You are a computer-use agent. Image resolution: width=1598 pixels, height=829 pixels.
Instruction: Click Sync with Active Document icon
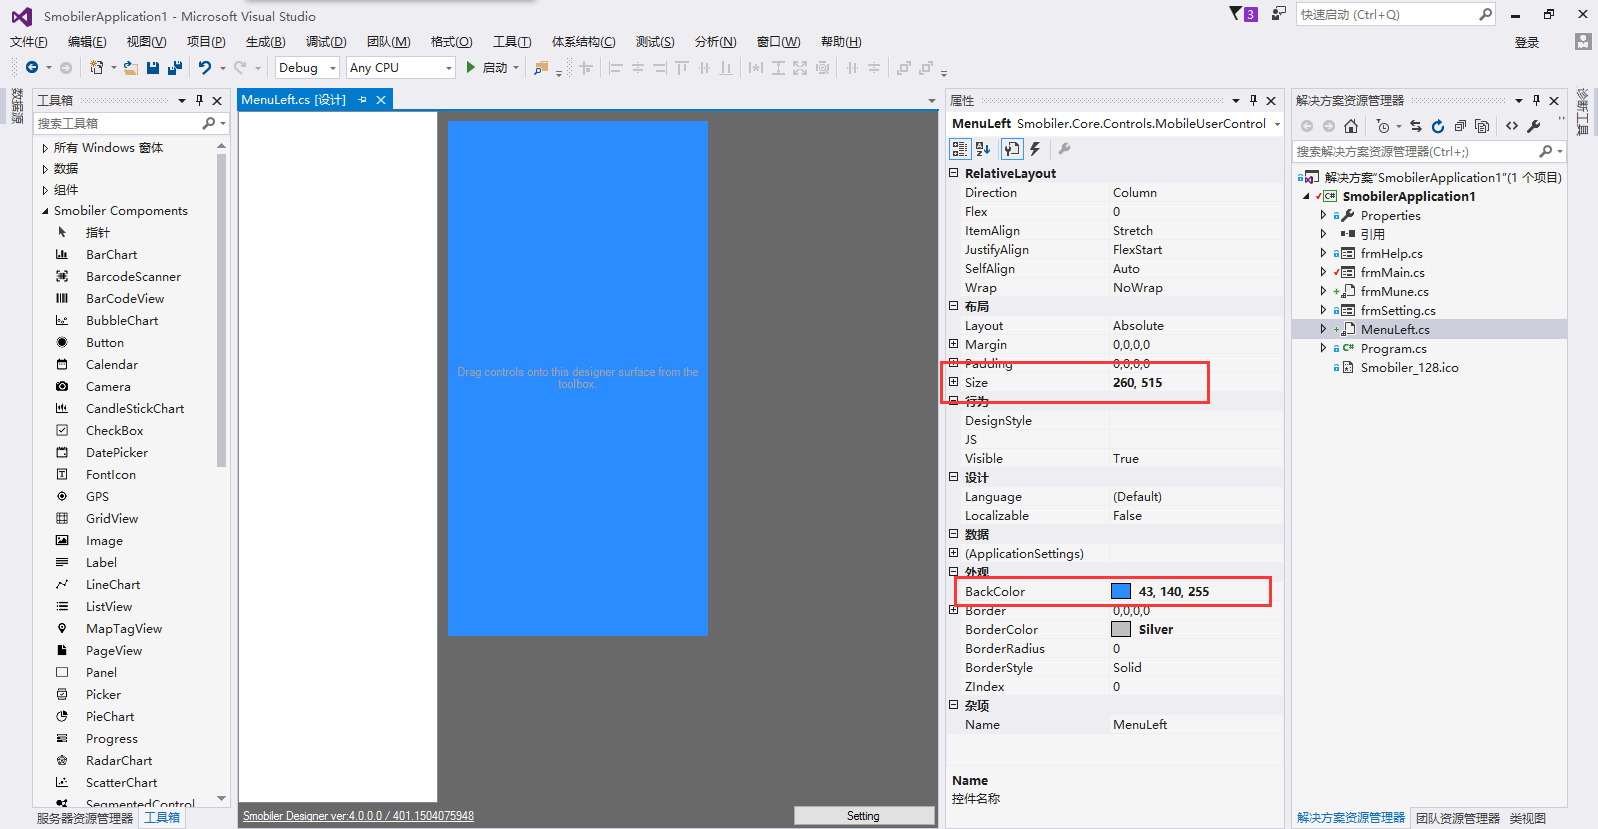tap(1416, 126)
